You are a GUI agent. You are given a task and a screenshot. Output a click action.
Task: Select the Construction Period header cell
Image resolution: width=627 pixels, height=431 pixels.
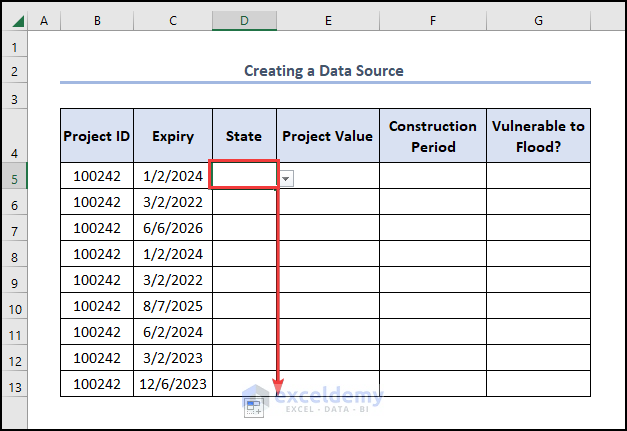[432, 136]
